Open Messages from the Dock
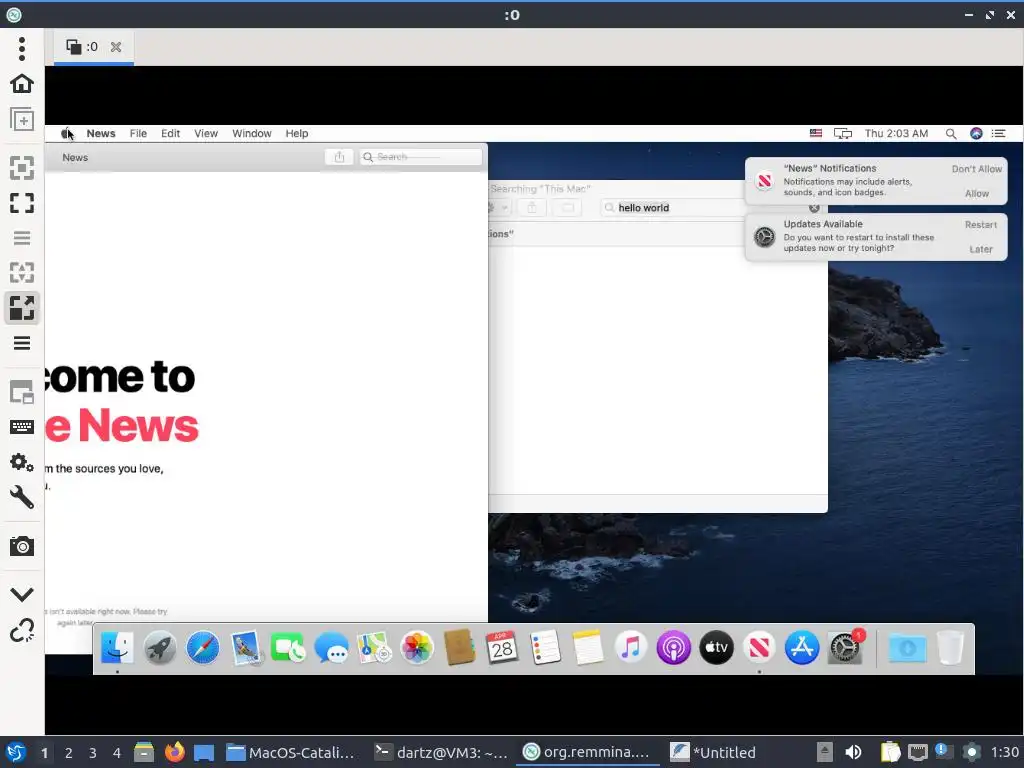The height and width of the screenshot is (768, 1024). [x=330, y=647]
